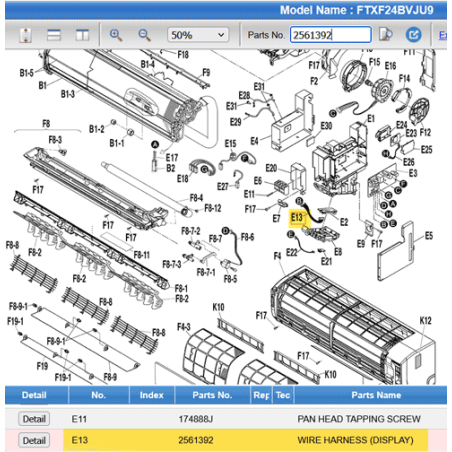Click the Parts Name column header

(376, 395)
